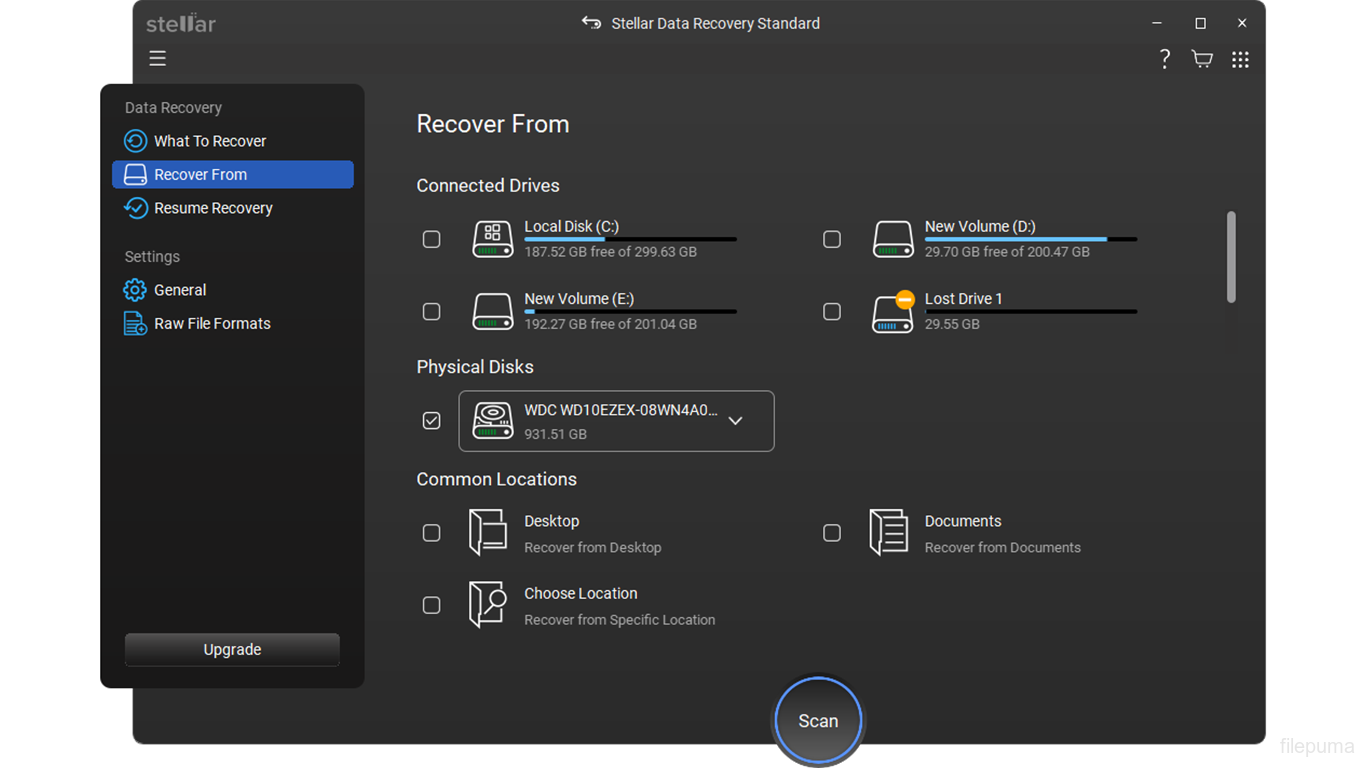
Task: Enable the New Volume (E:) checkbox
Action: (x=432, y=312)
